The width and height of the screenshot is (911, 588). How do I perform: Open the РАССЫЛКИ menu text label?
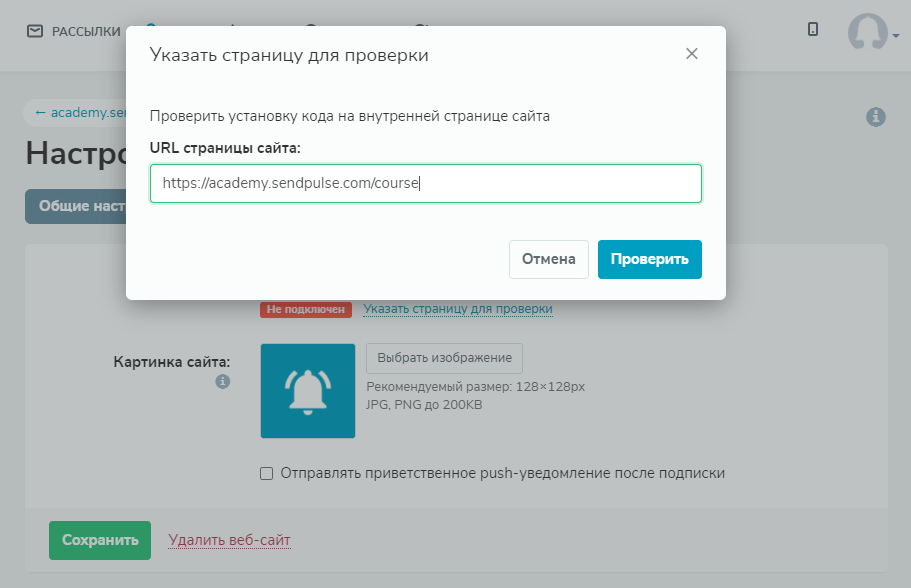click(86, 31)
